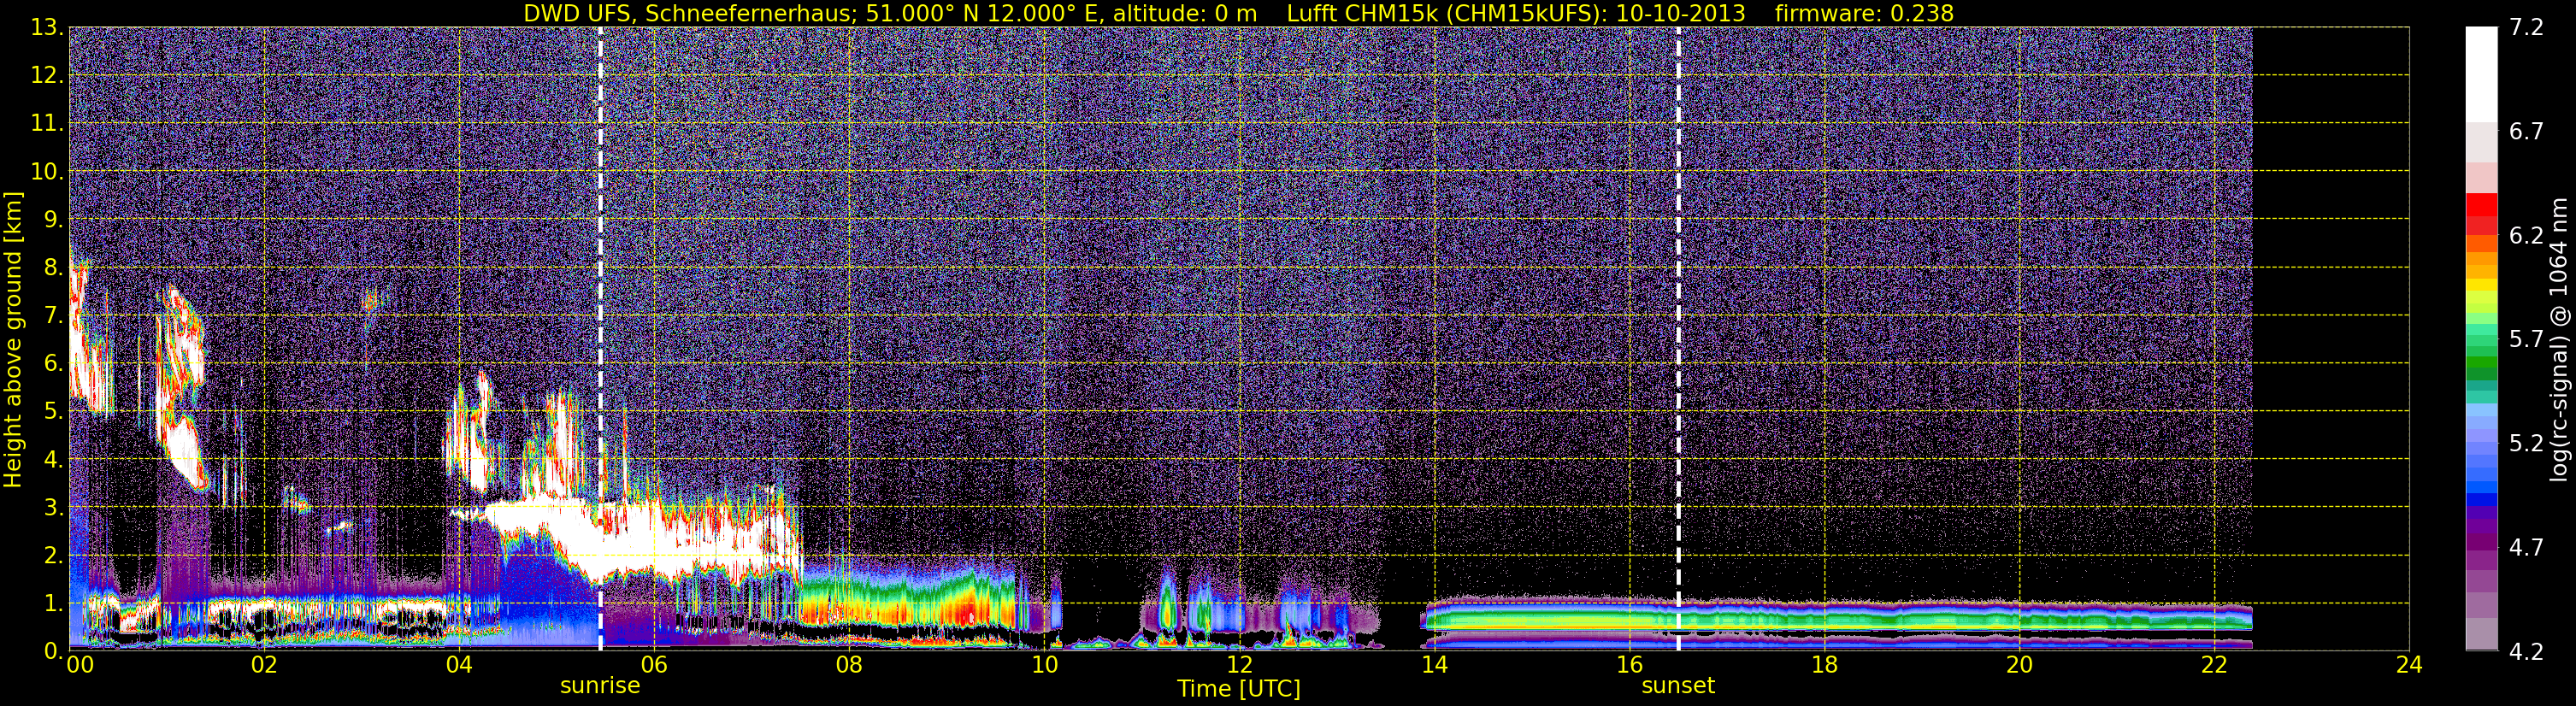Click the height axis tick '4.'
The height and width of the screenshot is (706, 2576).
(52, 459)
